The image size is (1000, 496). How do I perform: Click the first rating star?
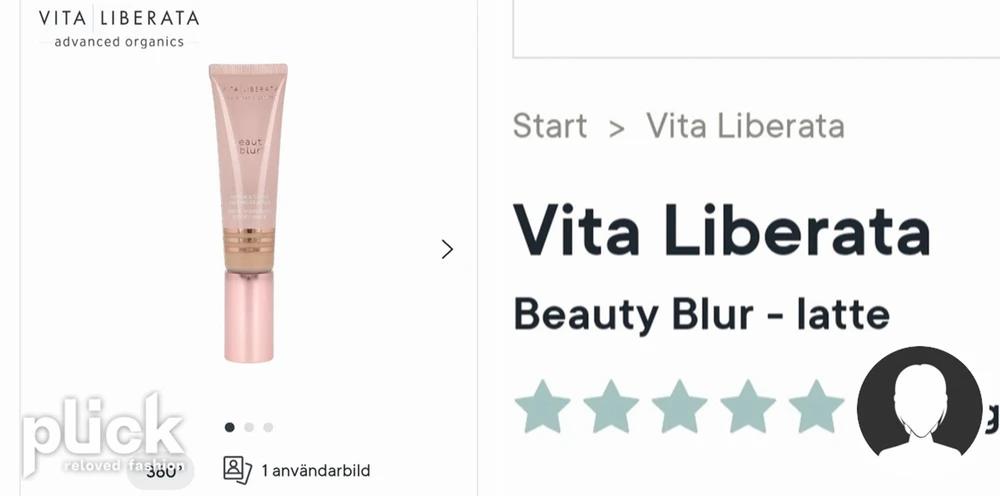(542, 407)
